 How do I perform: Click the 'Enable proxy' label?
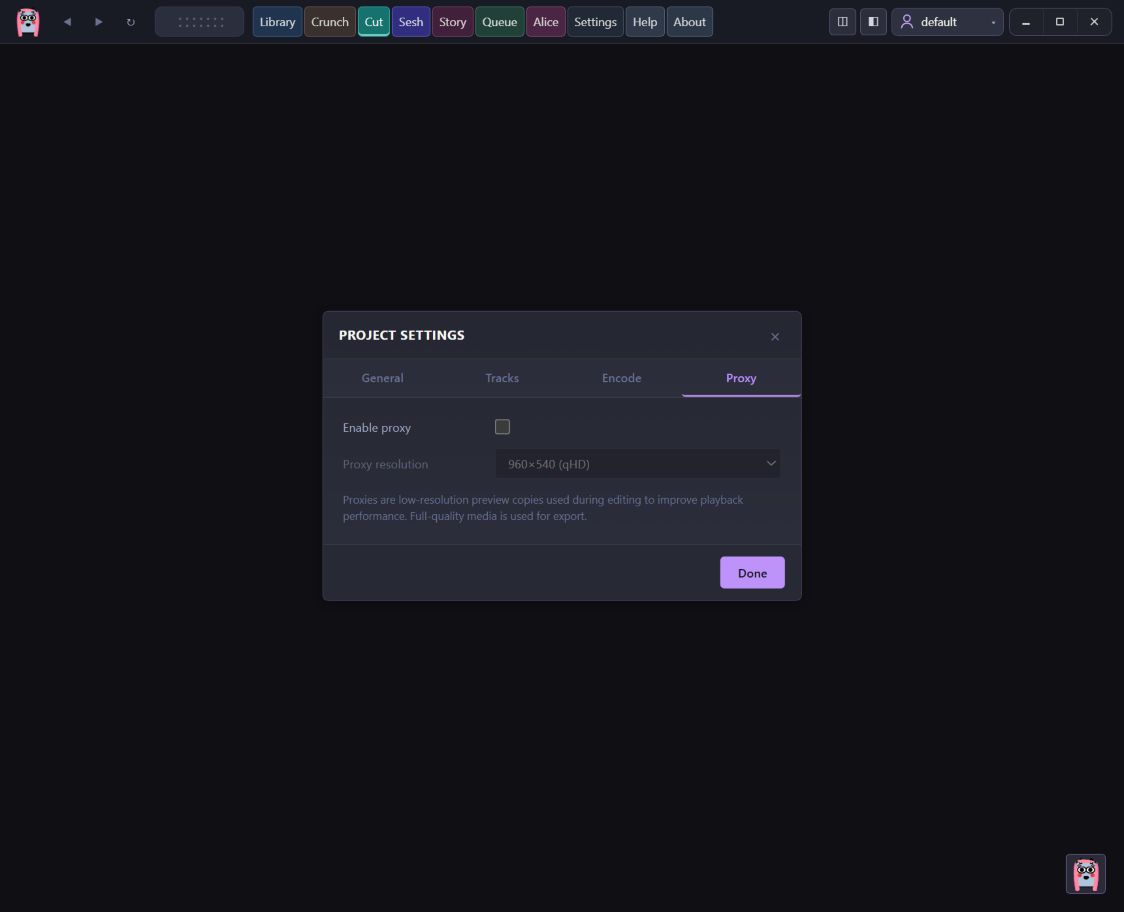(x=376, y=428)
